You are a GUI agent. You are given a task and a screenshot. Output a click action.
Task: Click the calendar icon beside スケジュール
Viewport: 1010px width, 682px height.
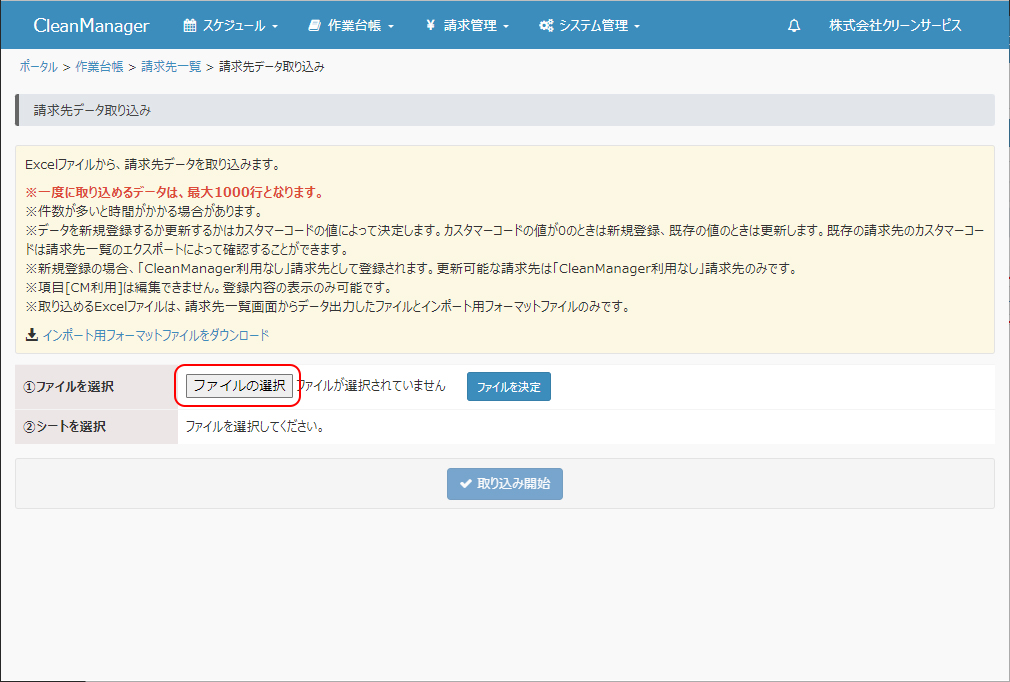click(190, 25)
